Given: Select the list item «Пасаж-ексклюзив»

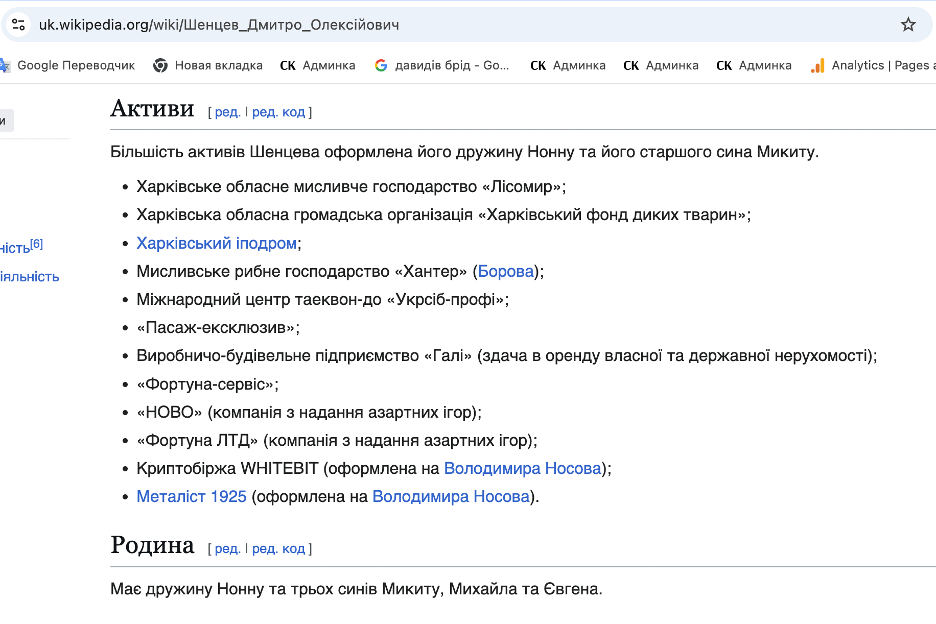Looking at the screenshot, I should click(x=218, y=328).
